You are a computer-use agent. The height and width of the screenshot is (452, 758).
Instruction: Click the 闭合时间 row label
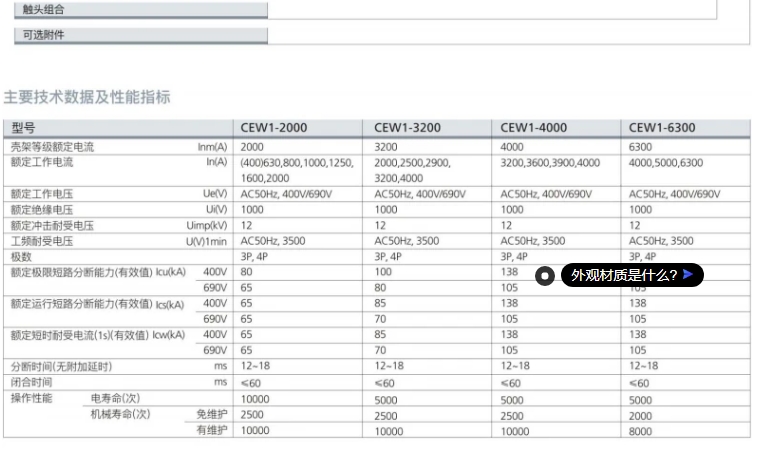point(31,382)
